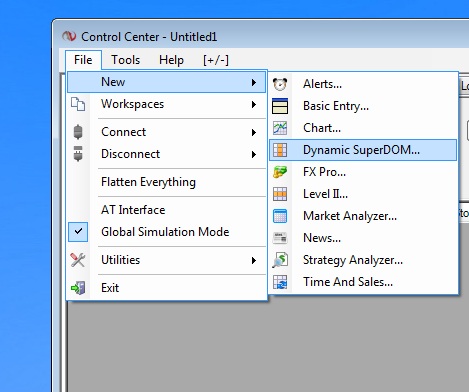Open the Tools menu

(x=126, y=60)
